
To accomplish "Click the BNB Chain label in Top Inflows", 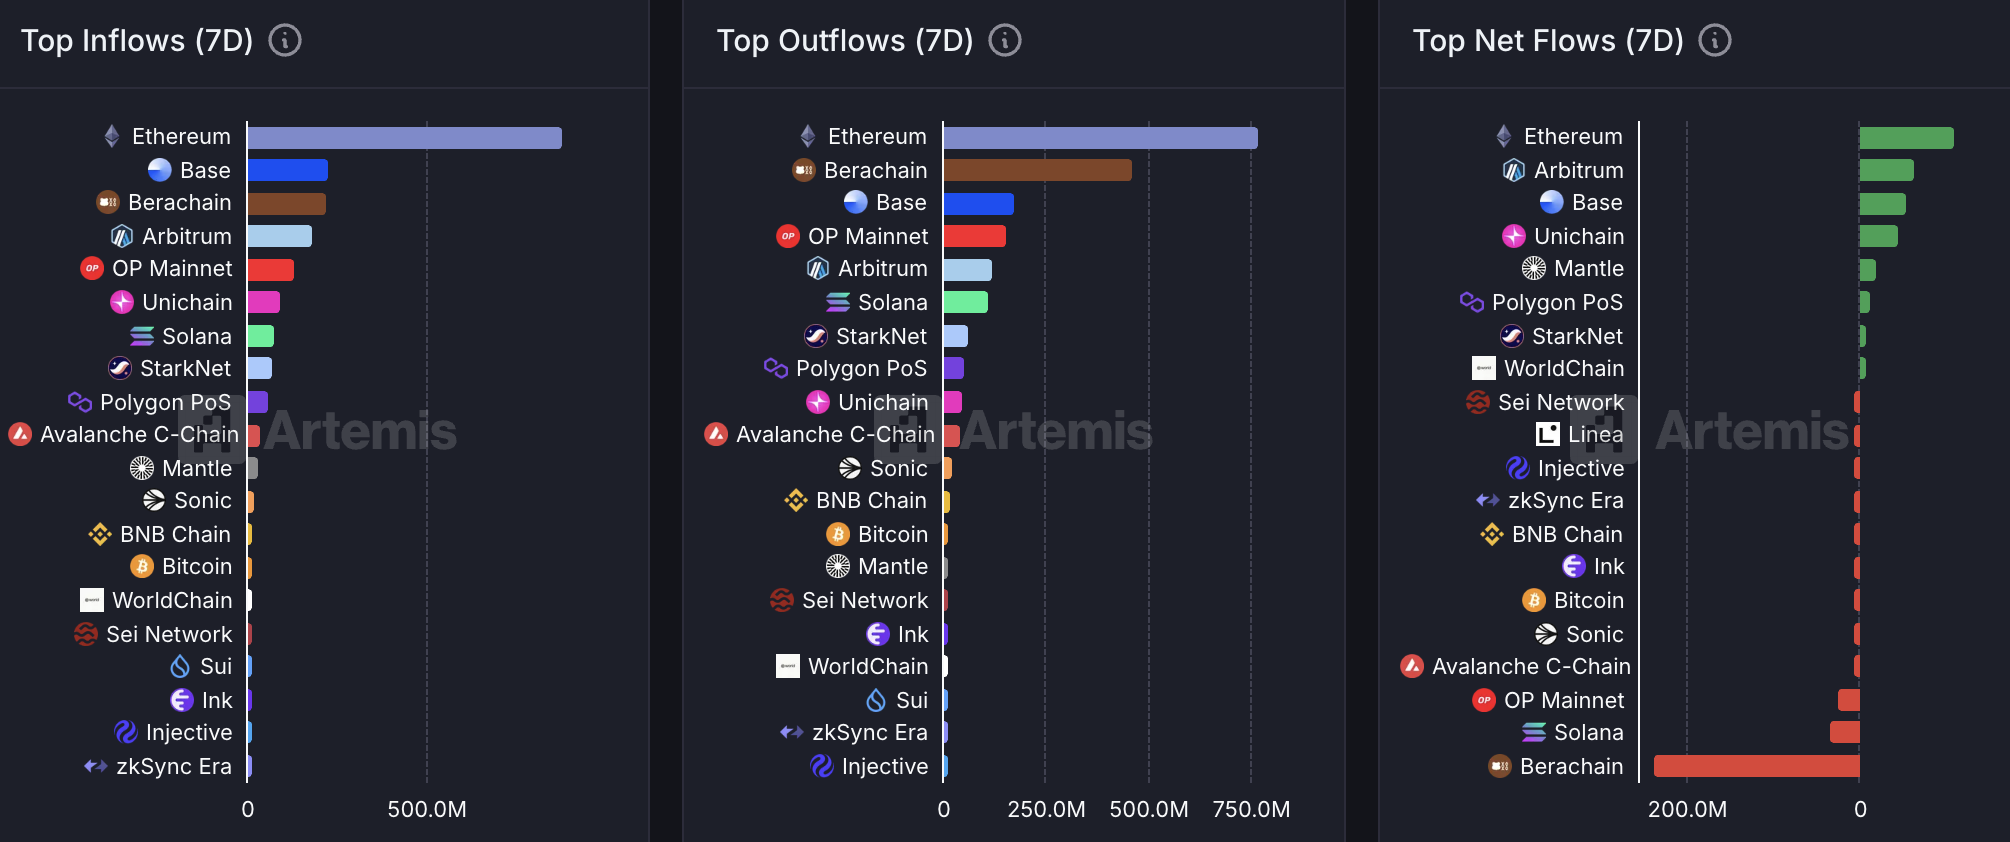I will tap(175, 534).
